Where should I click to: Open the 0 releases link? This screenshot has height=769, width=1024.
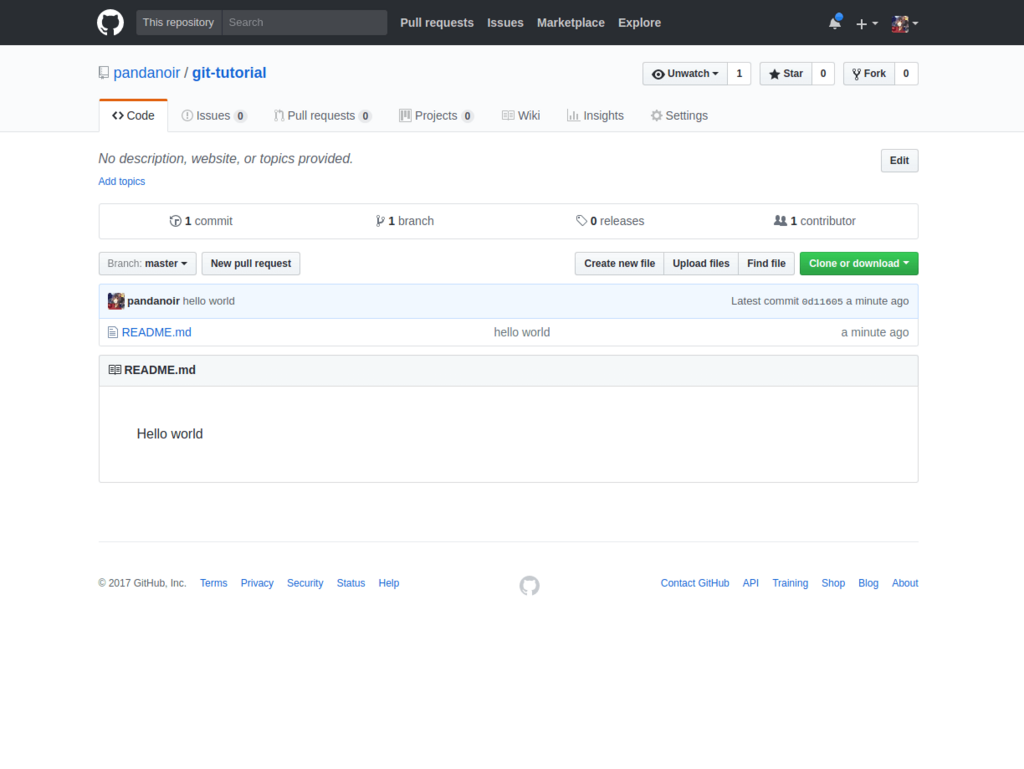[610, 221]
